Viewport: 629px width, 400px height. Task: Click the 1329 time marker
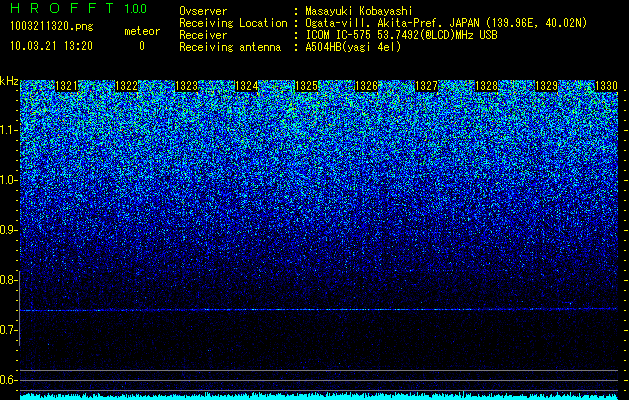click(x=546, y=86)
